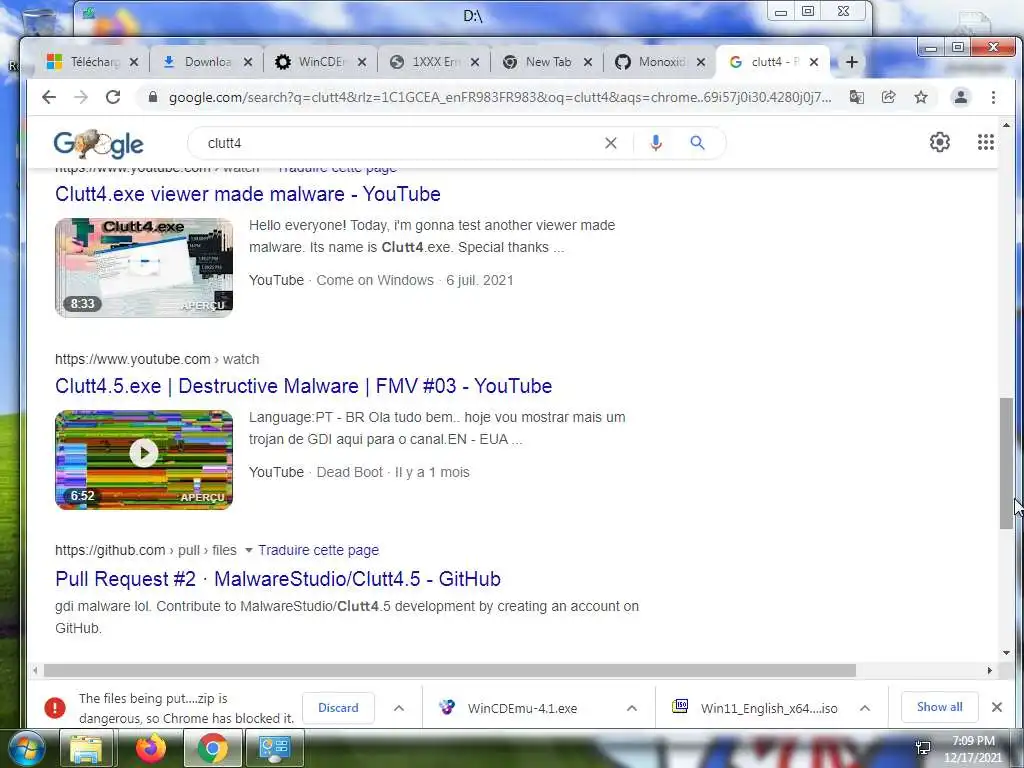Clear the search box with the X

(611, 143)
